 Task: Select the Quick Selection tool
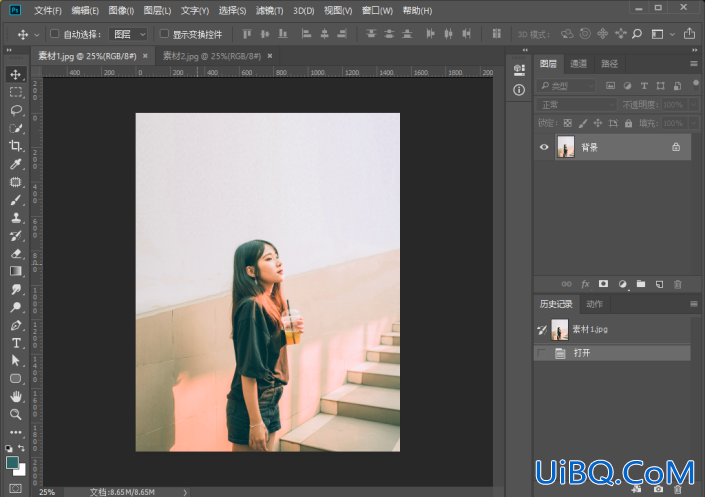click(16, 128)
